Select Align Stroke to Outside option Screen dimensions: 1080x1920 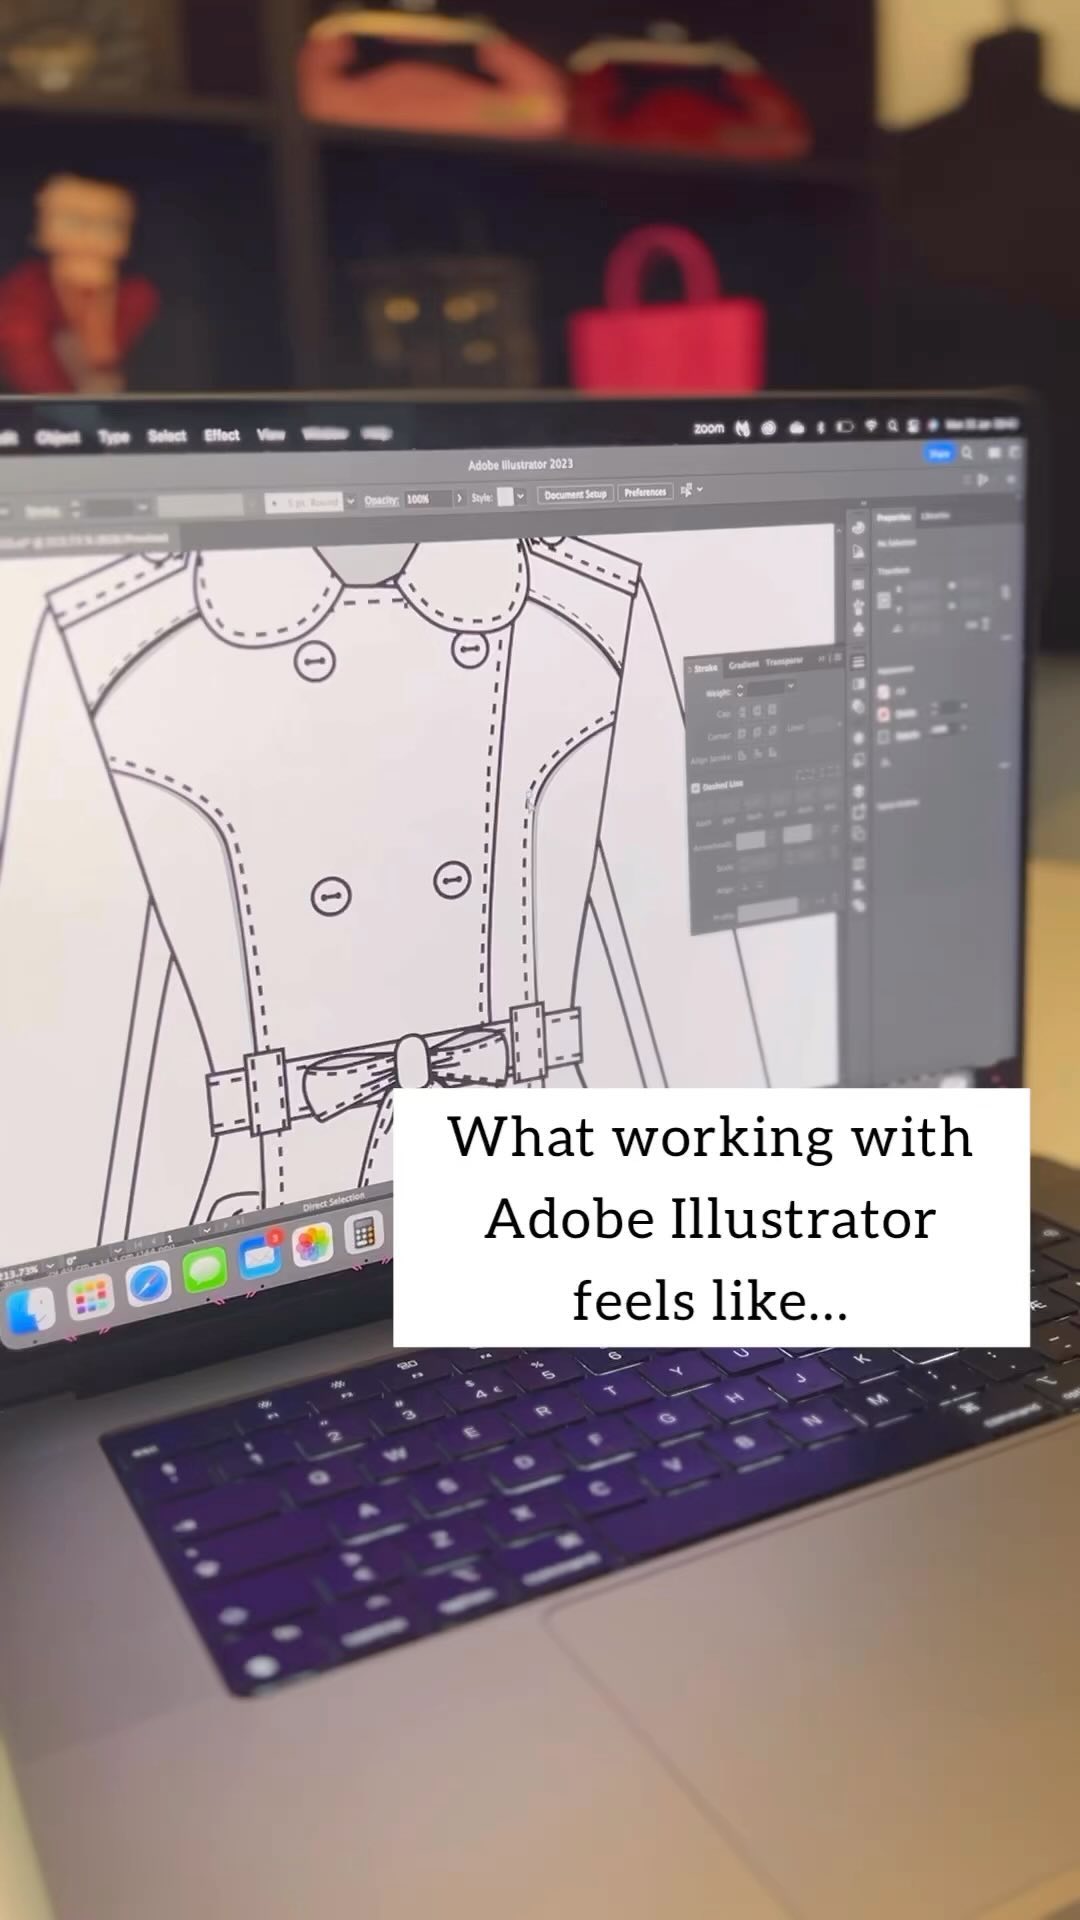pos(773,753)
